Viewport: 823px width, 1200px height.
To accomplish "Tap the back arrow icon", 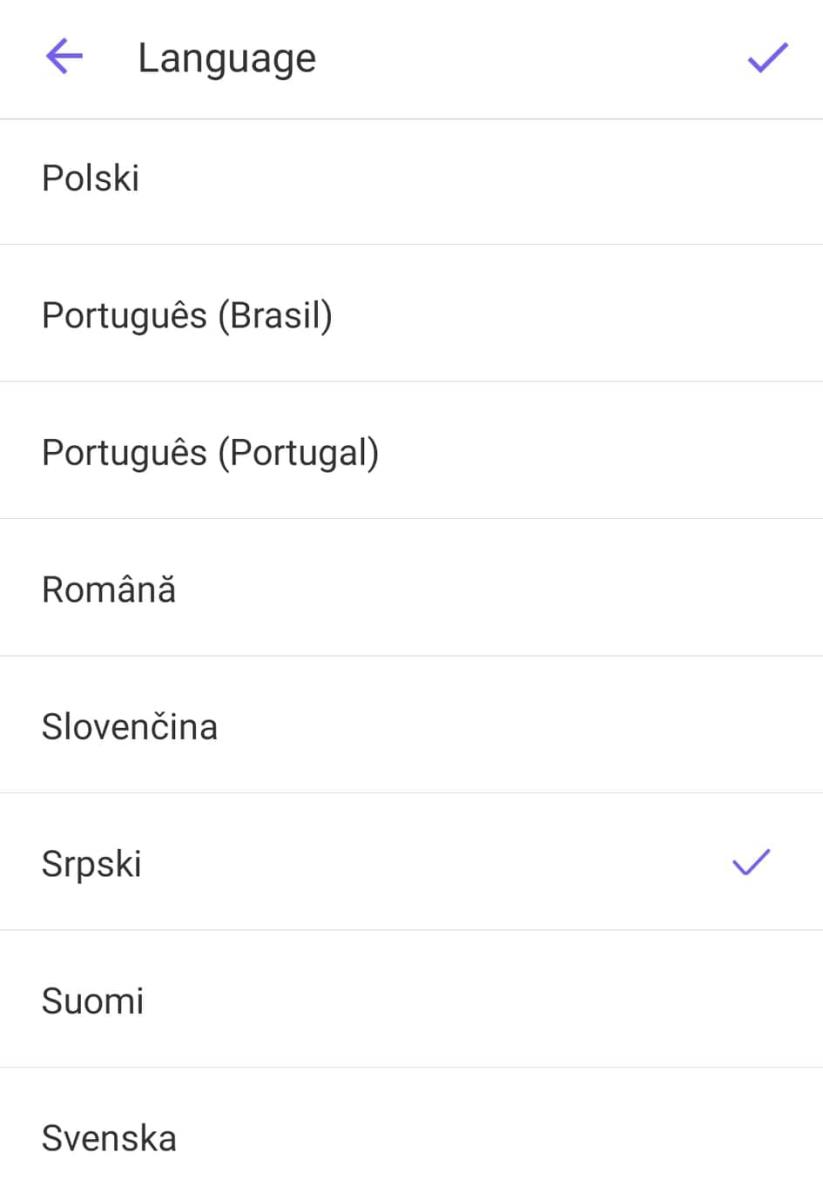I will pos(64,58).
